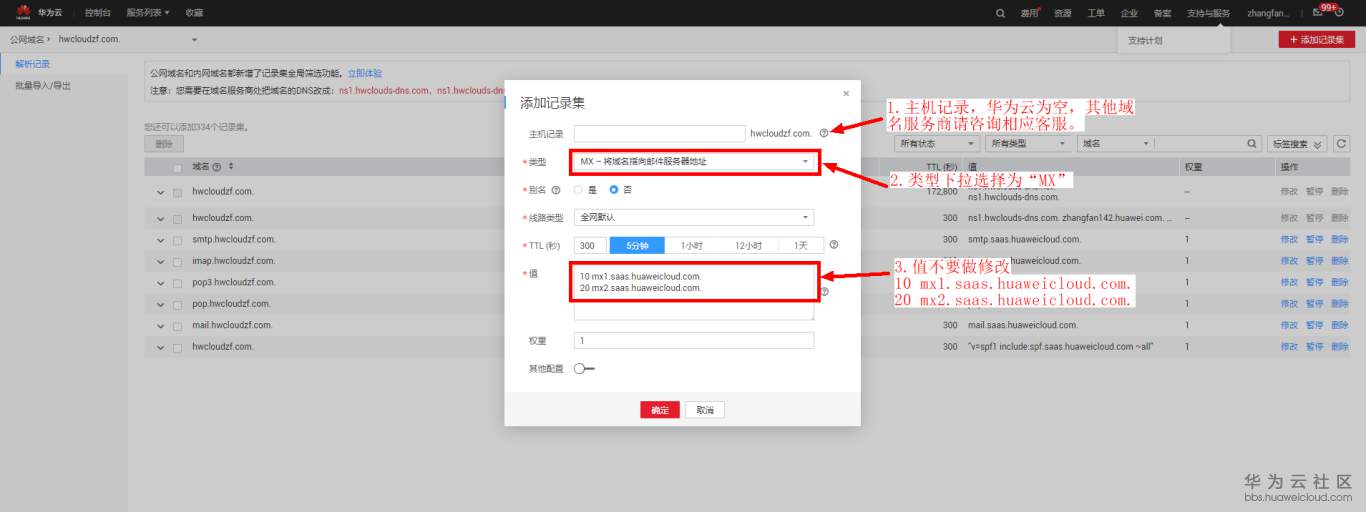This screenshot has width=1366, height=512.
Task: Click the 值 textarea with mx1 records
Action: (694, 292)
